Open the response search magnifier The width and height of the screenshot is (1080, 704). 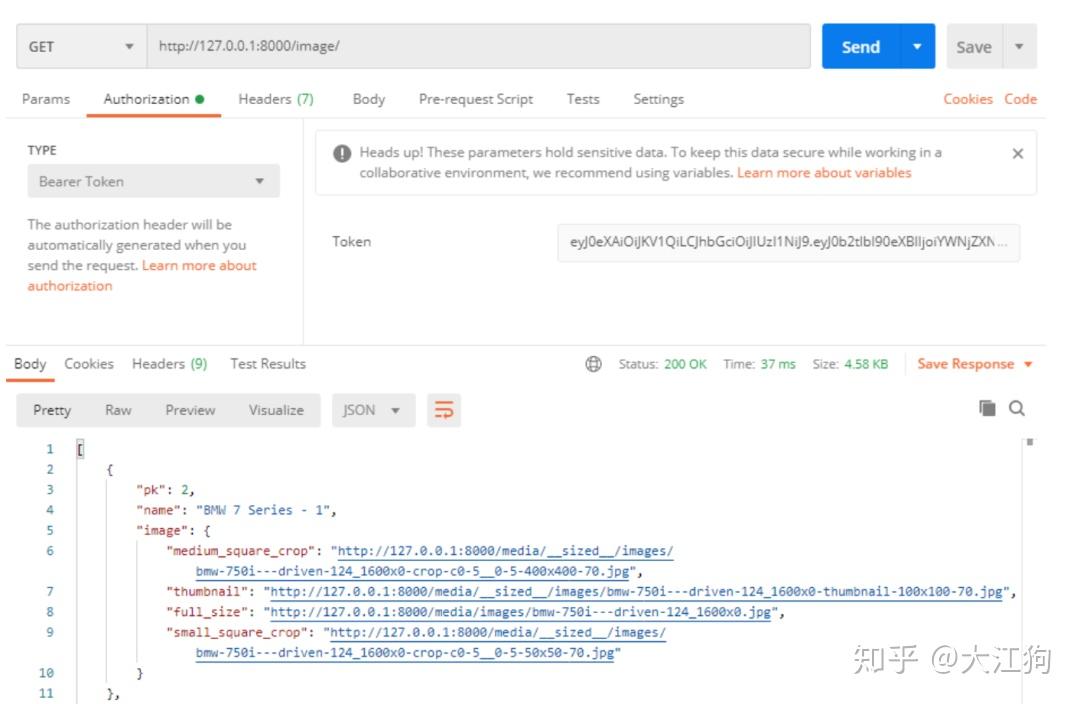click(1016, 409)
